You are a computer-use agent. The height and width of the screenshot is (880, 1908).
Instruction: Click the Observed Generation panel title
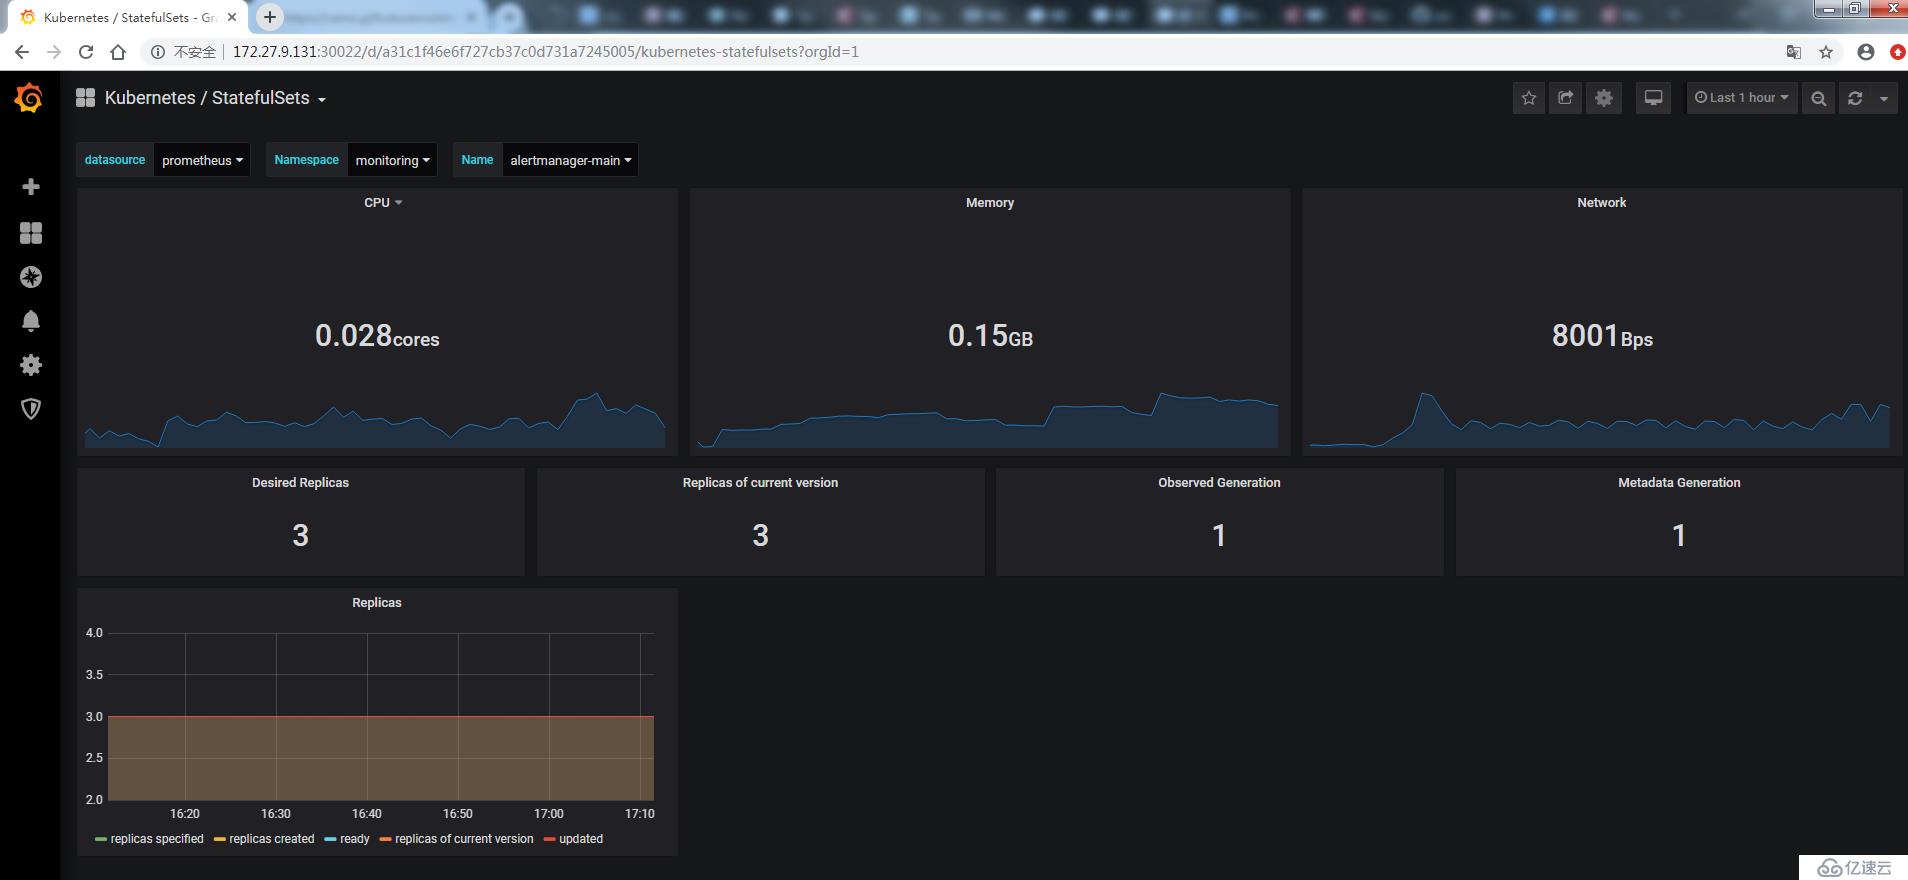(x=1219, y=482)
